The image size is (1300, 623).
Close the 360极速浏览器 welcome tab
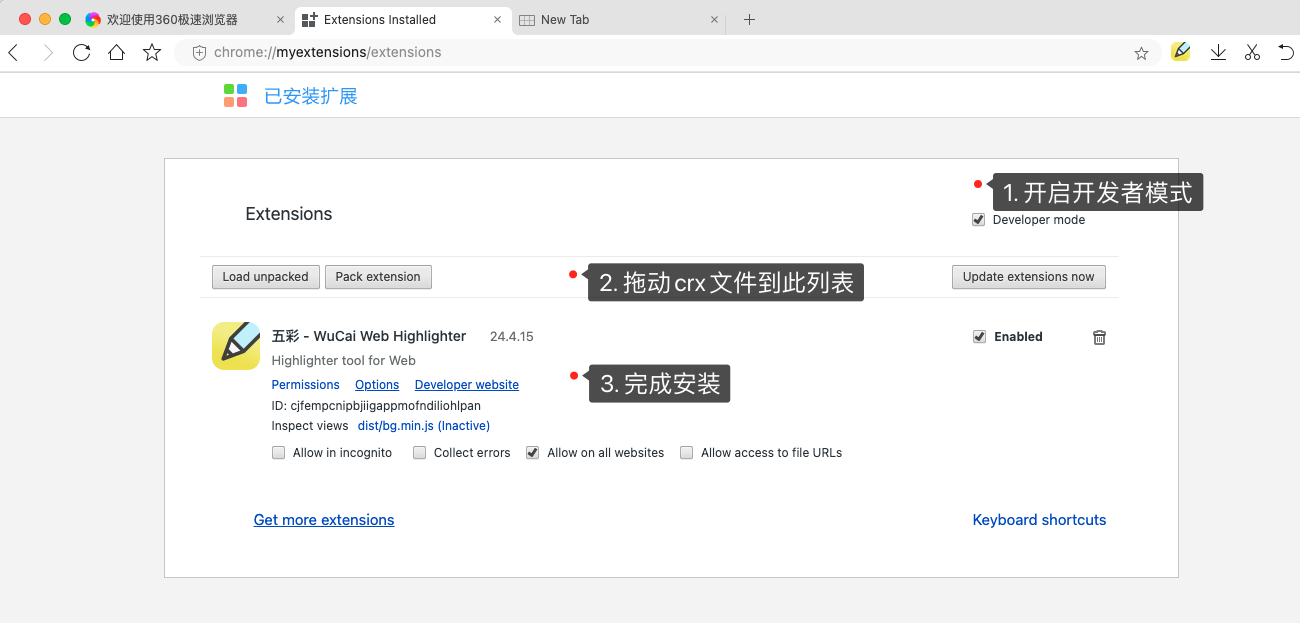[x=280, y=19]
